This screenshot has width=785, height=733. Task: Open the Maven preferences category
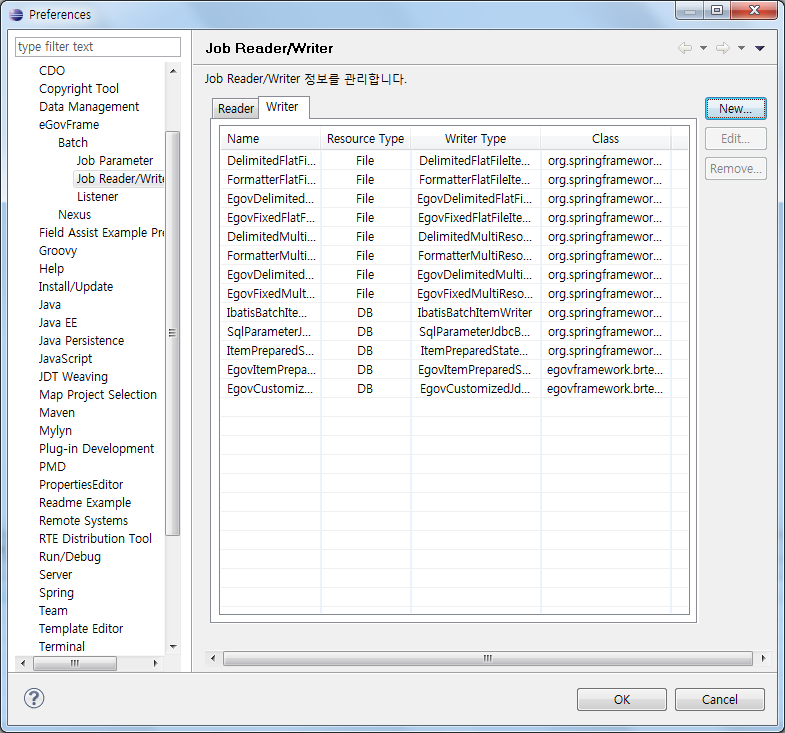56,412
